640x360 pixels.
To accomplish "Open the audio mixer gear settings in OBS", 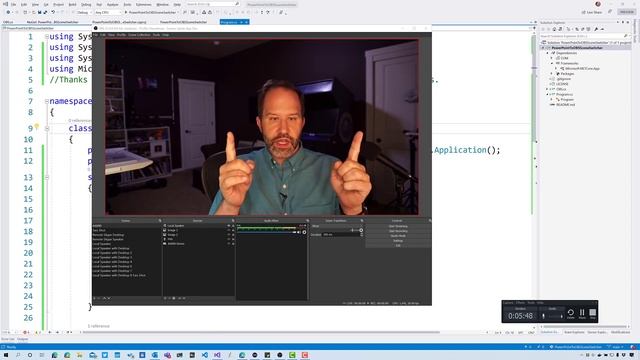I will [304, 232].
